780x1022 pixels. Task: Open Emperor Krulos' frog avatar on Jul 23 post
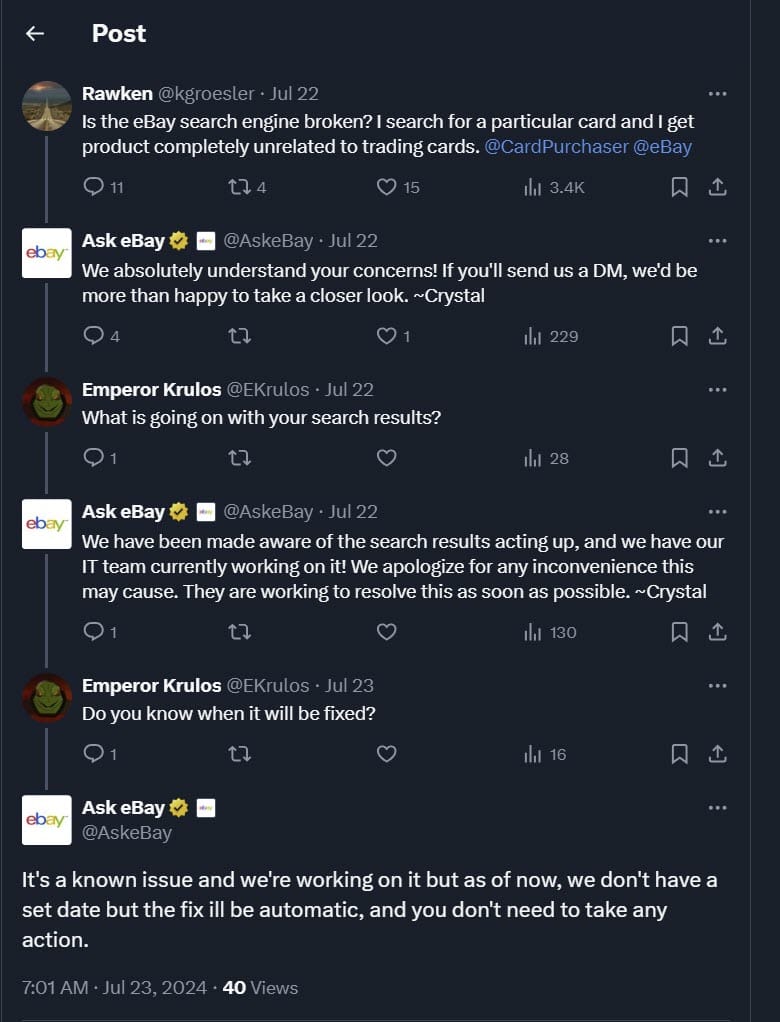(x=47, y=698)
